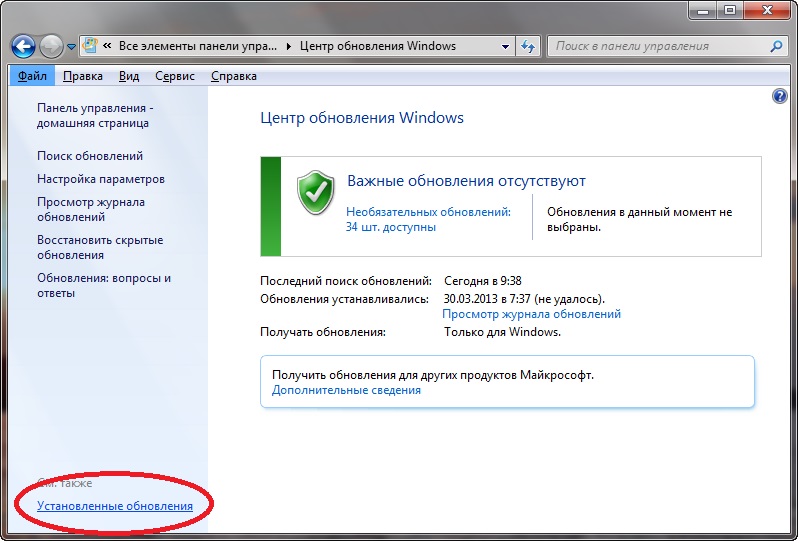800x543 pixels.
Task: Open Настройка параметров in the sidebar
Action: (101, 179)
